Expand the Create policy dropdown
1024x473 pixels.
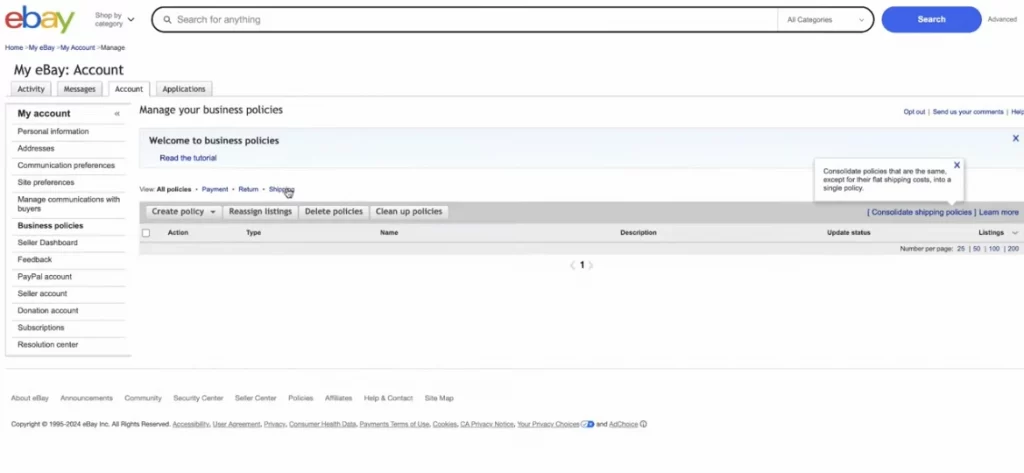pyautogui.click(x=184, y=212)
